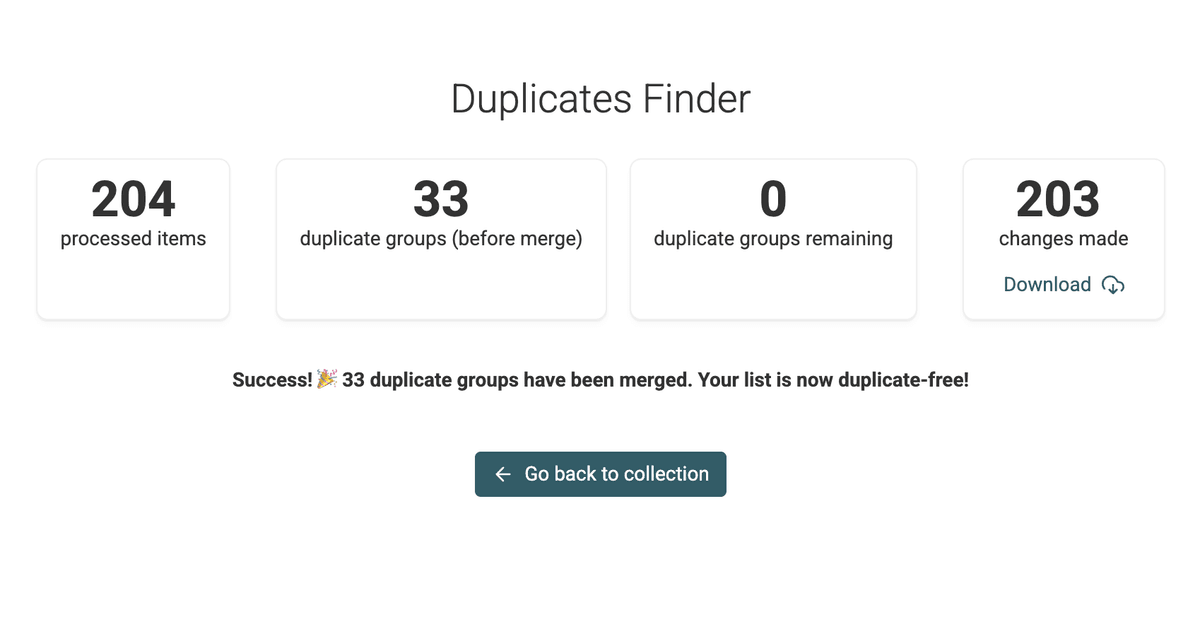
Task: Click the "processed items" label
Action: [x=133, y=239]
